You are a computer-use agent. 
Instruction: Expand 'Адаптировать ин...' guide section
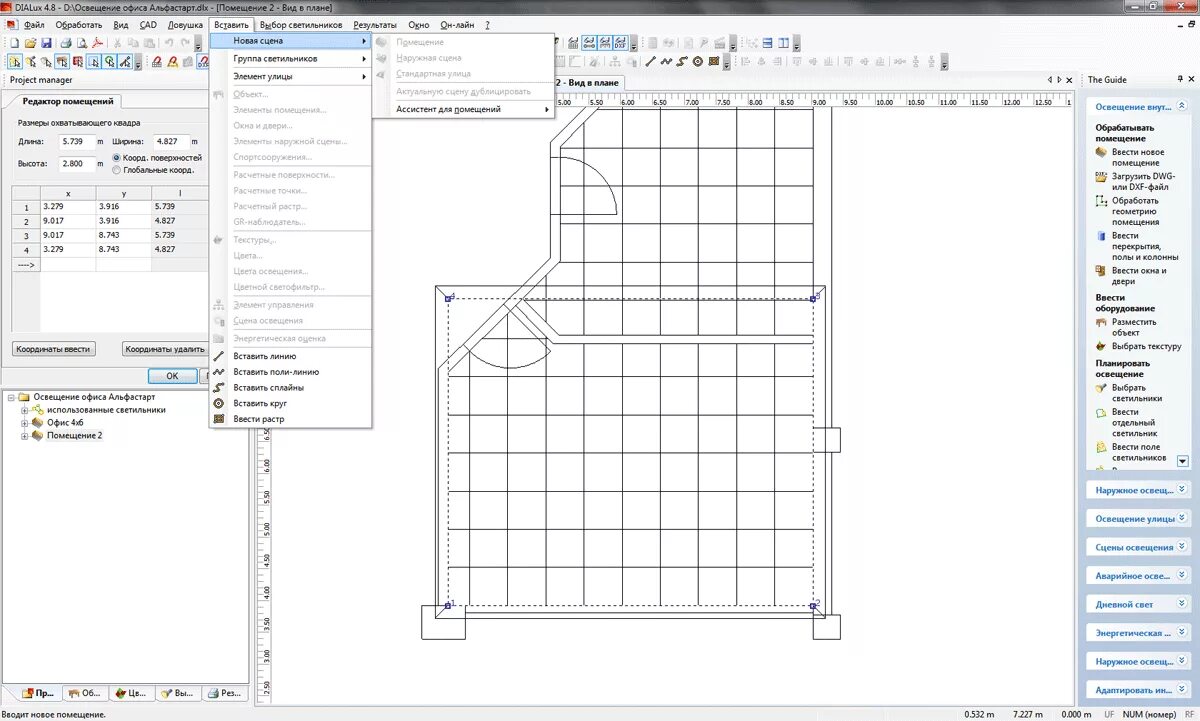point(1183,690)
